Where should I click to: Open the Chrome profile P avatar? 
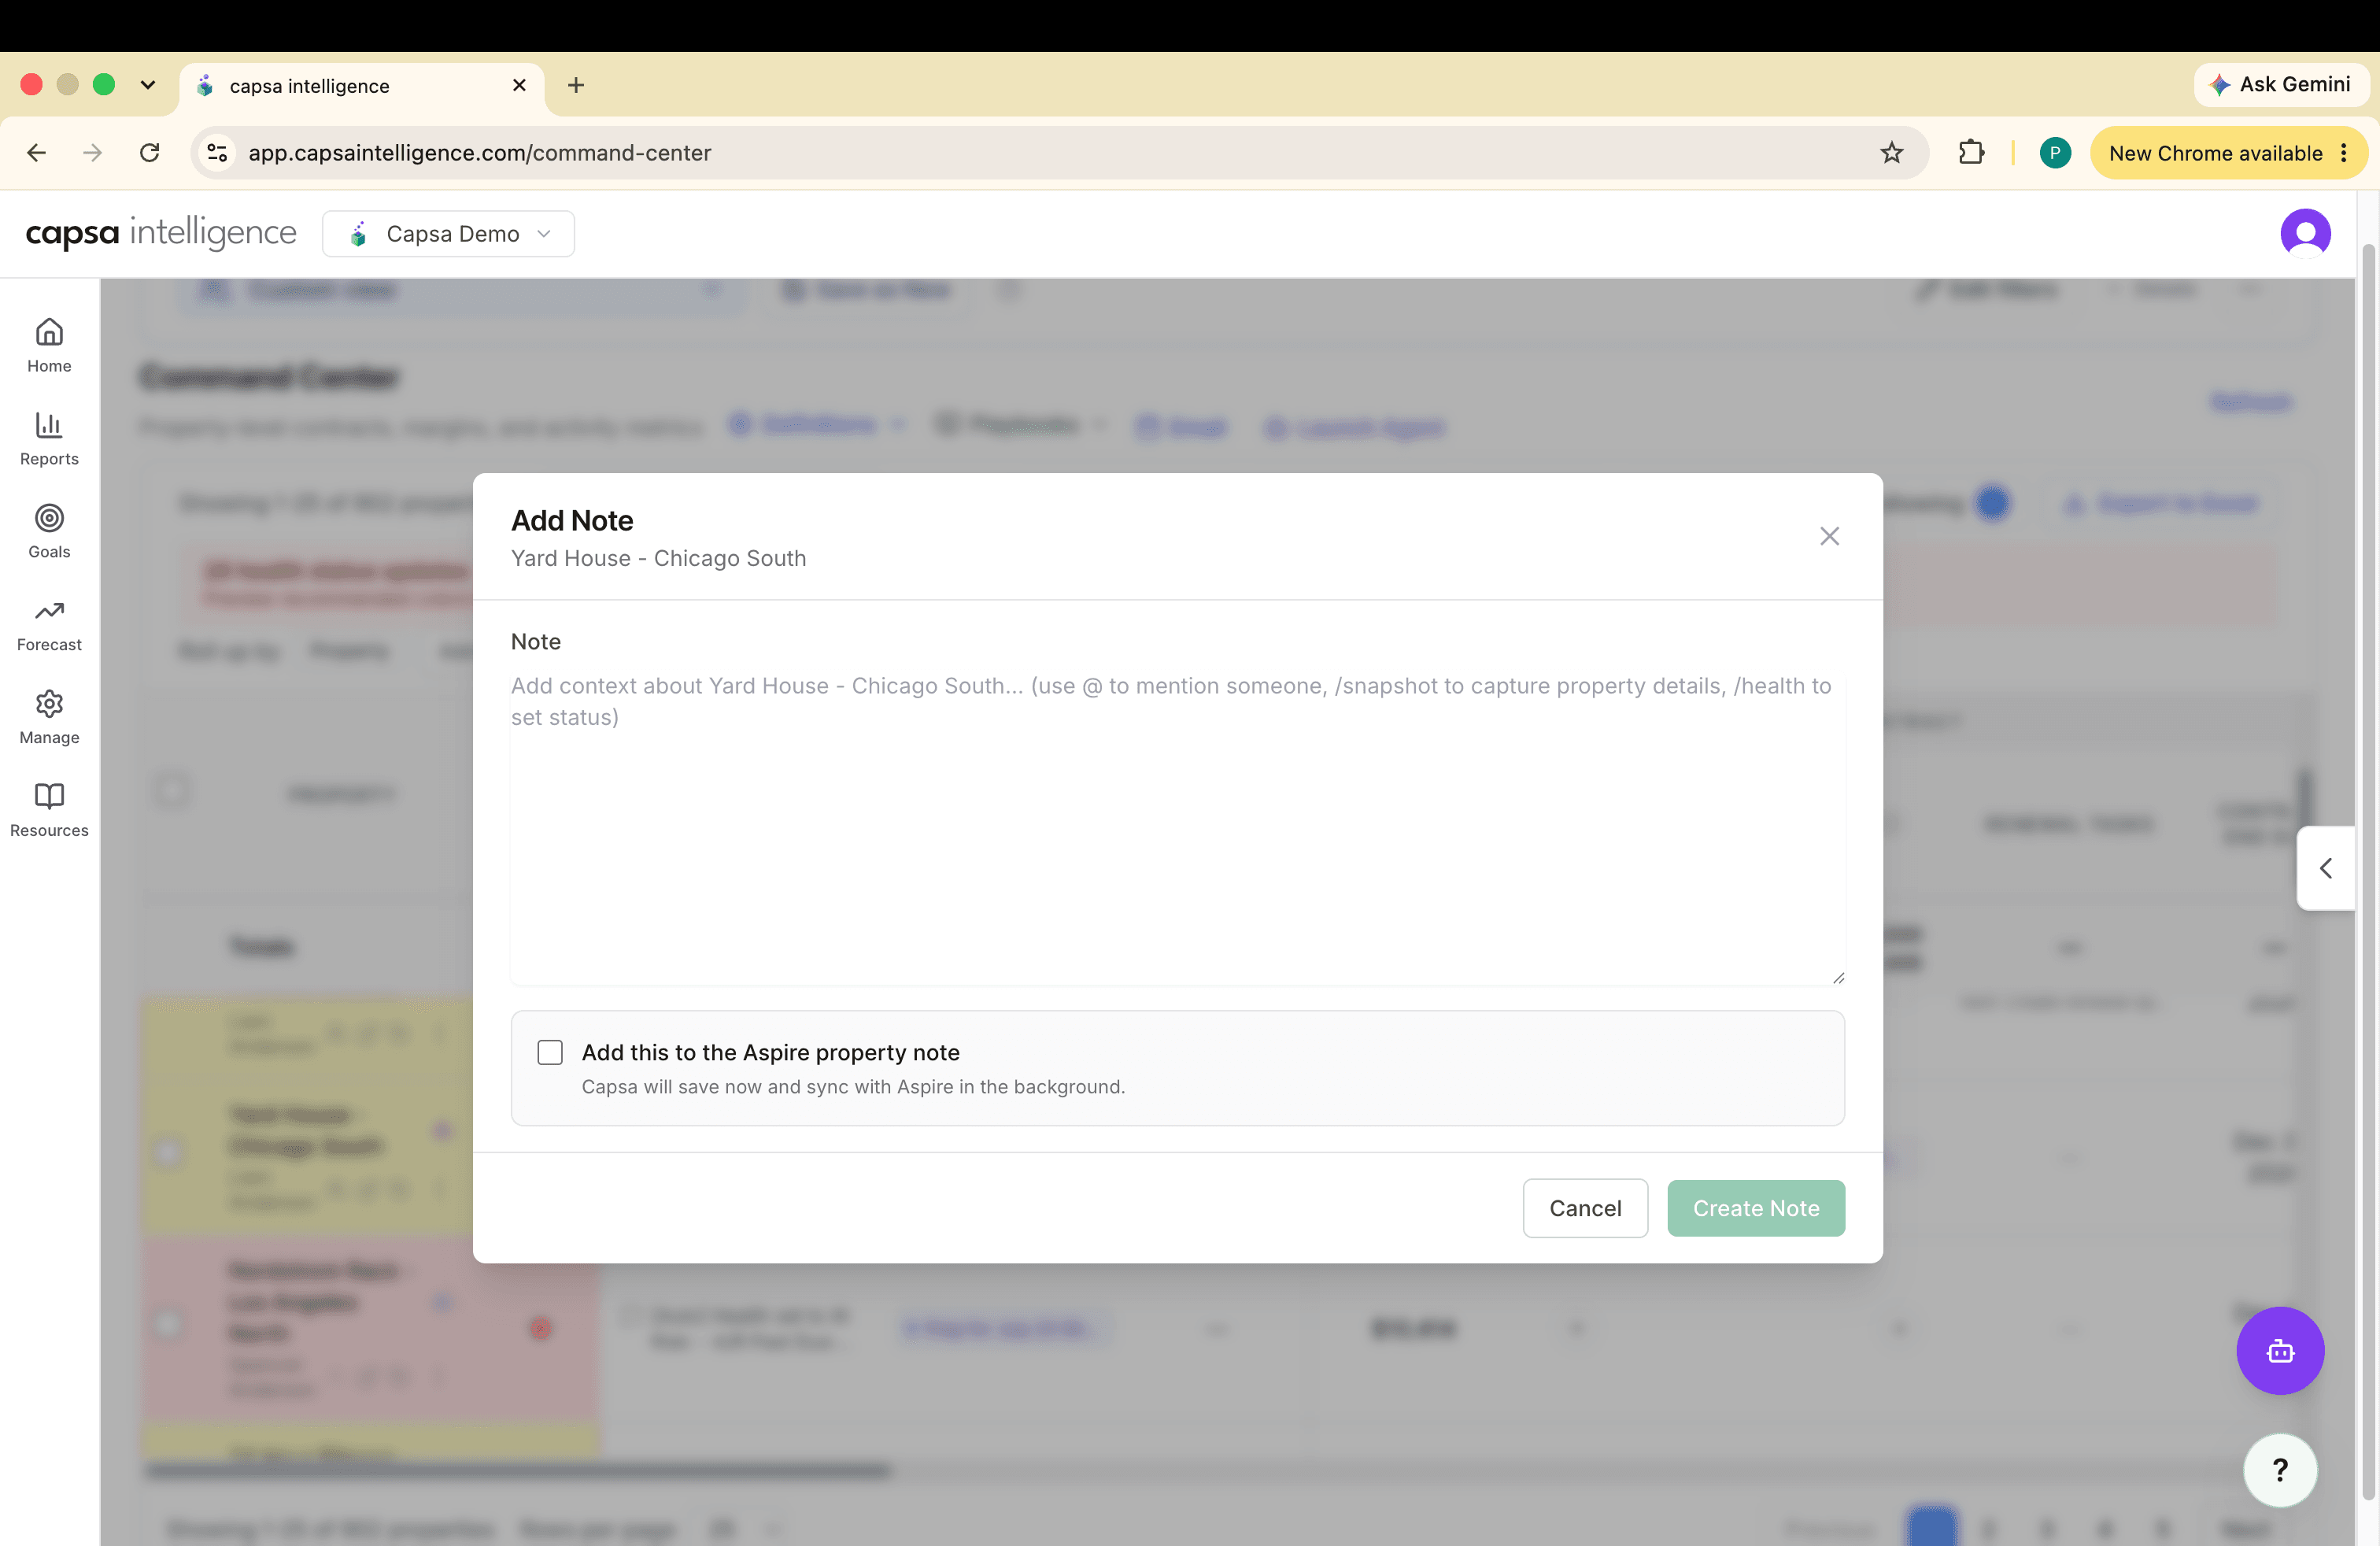2055,153
